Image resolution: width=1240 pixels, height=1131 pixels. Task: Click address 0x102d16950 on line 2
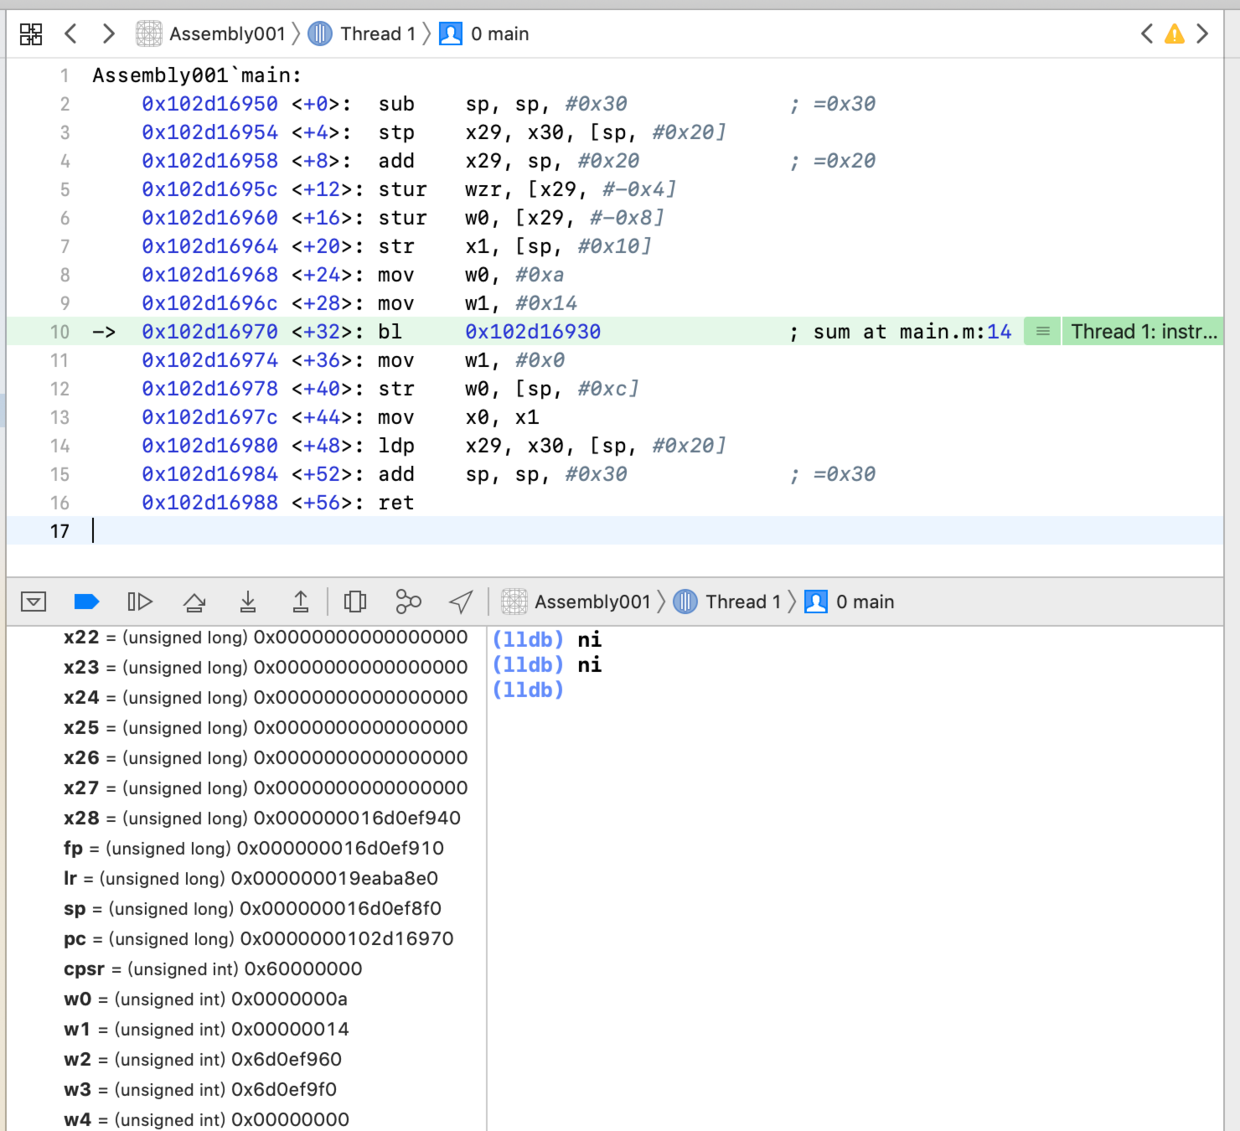coord(210,104)
